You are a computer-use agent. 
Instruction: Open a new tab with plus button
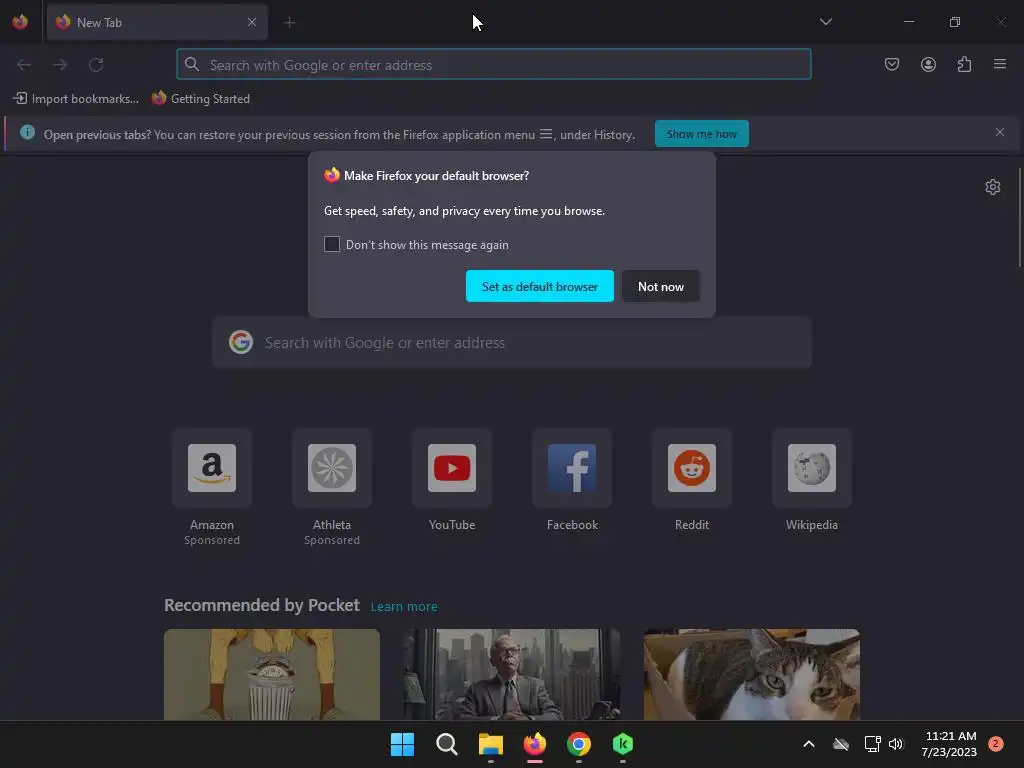click(290, 23)
